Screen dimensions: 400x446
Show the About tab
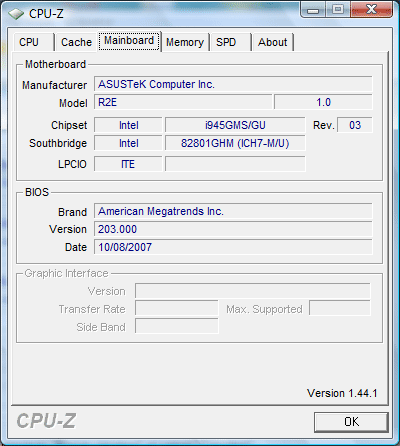(x=273, y=42)
